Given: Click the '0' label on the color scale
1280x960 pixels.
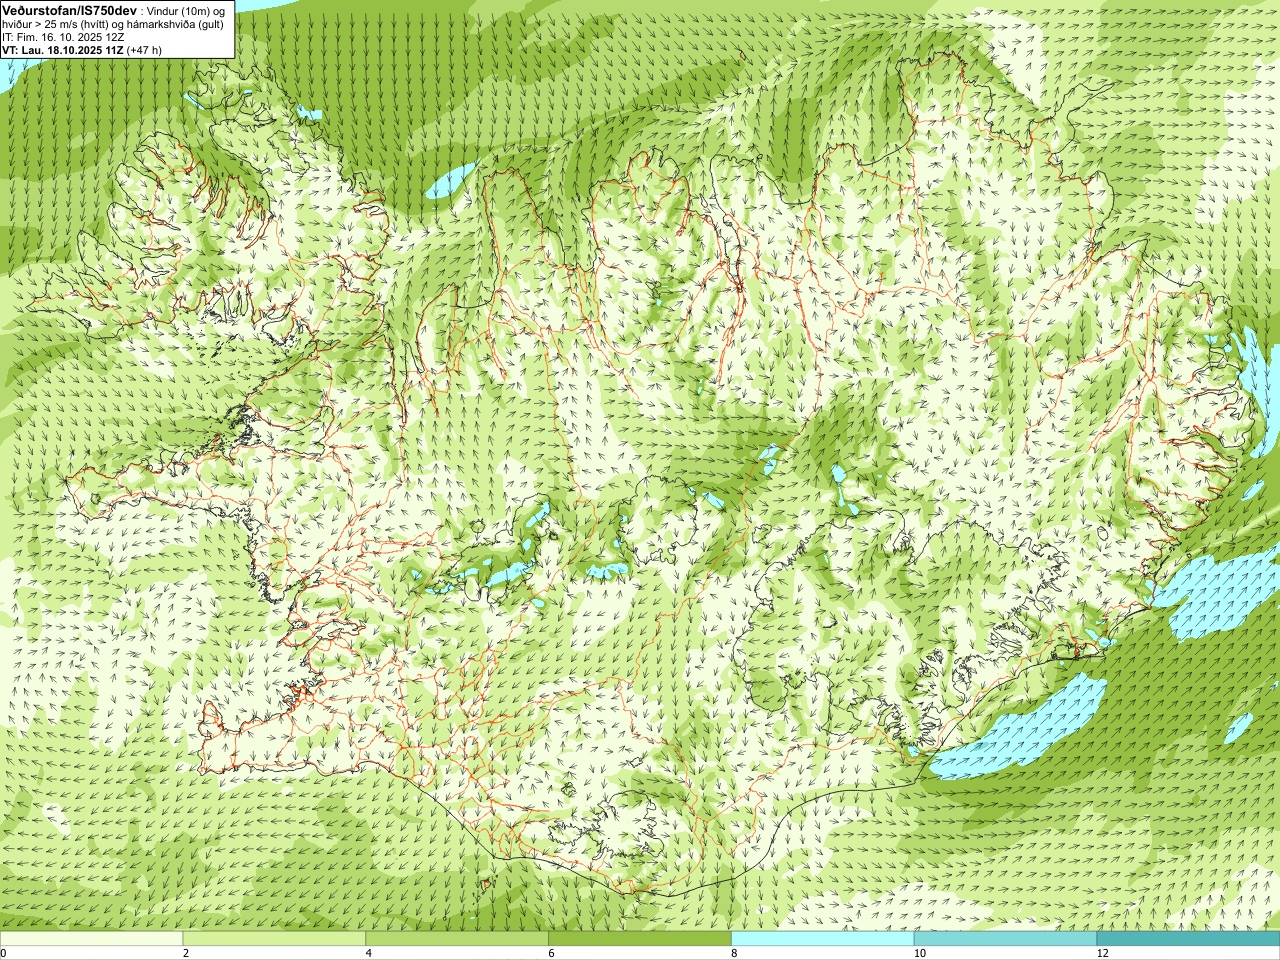Looking at the screenshot, I should [3, 953].
